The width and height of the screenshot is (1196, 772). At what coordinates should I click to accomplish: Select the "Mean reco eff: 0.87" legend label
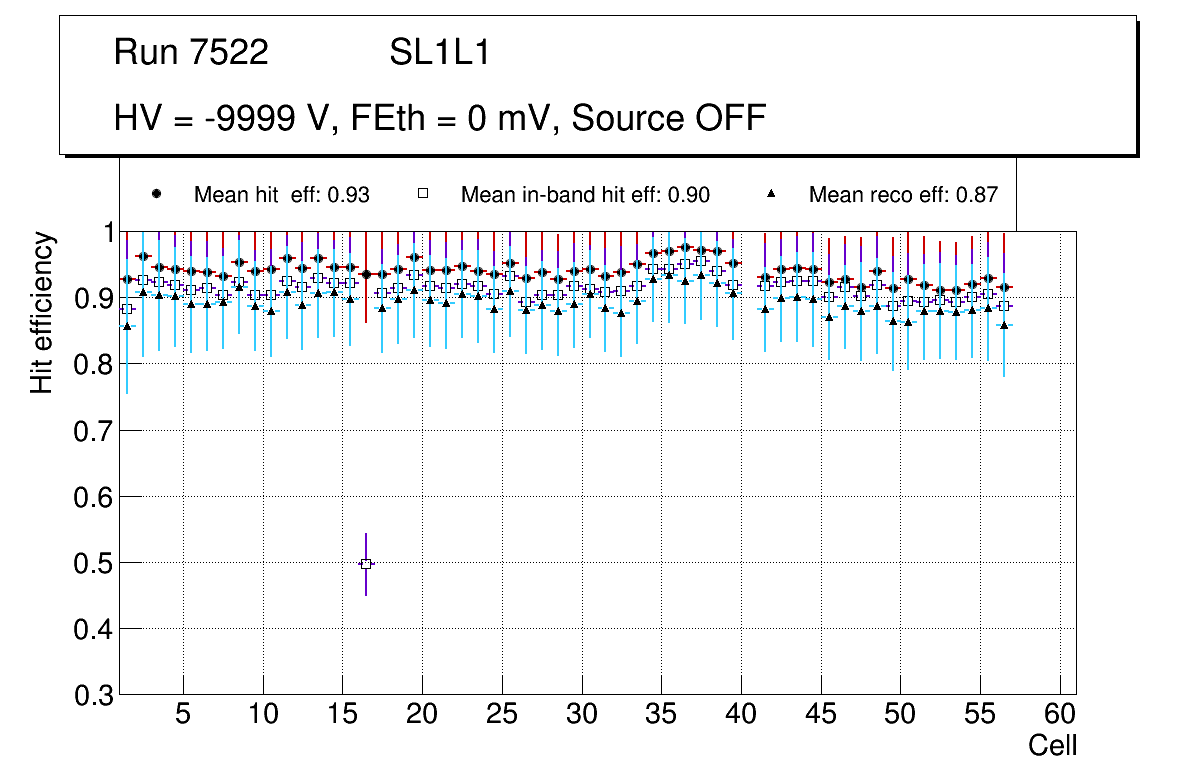coord(903,195)
